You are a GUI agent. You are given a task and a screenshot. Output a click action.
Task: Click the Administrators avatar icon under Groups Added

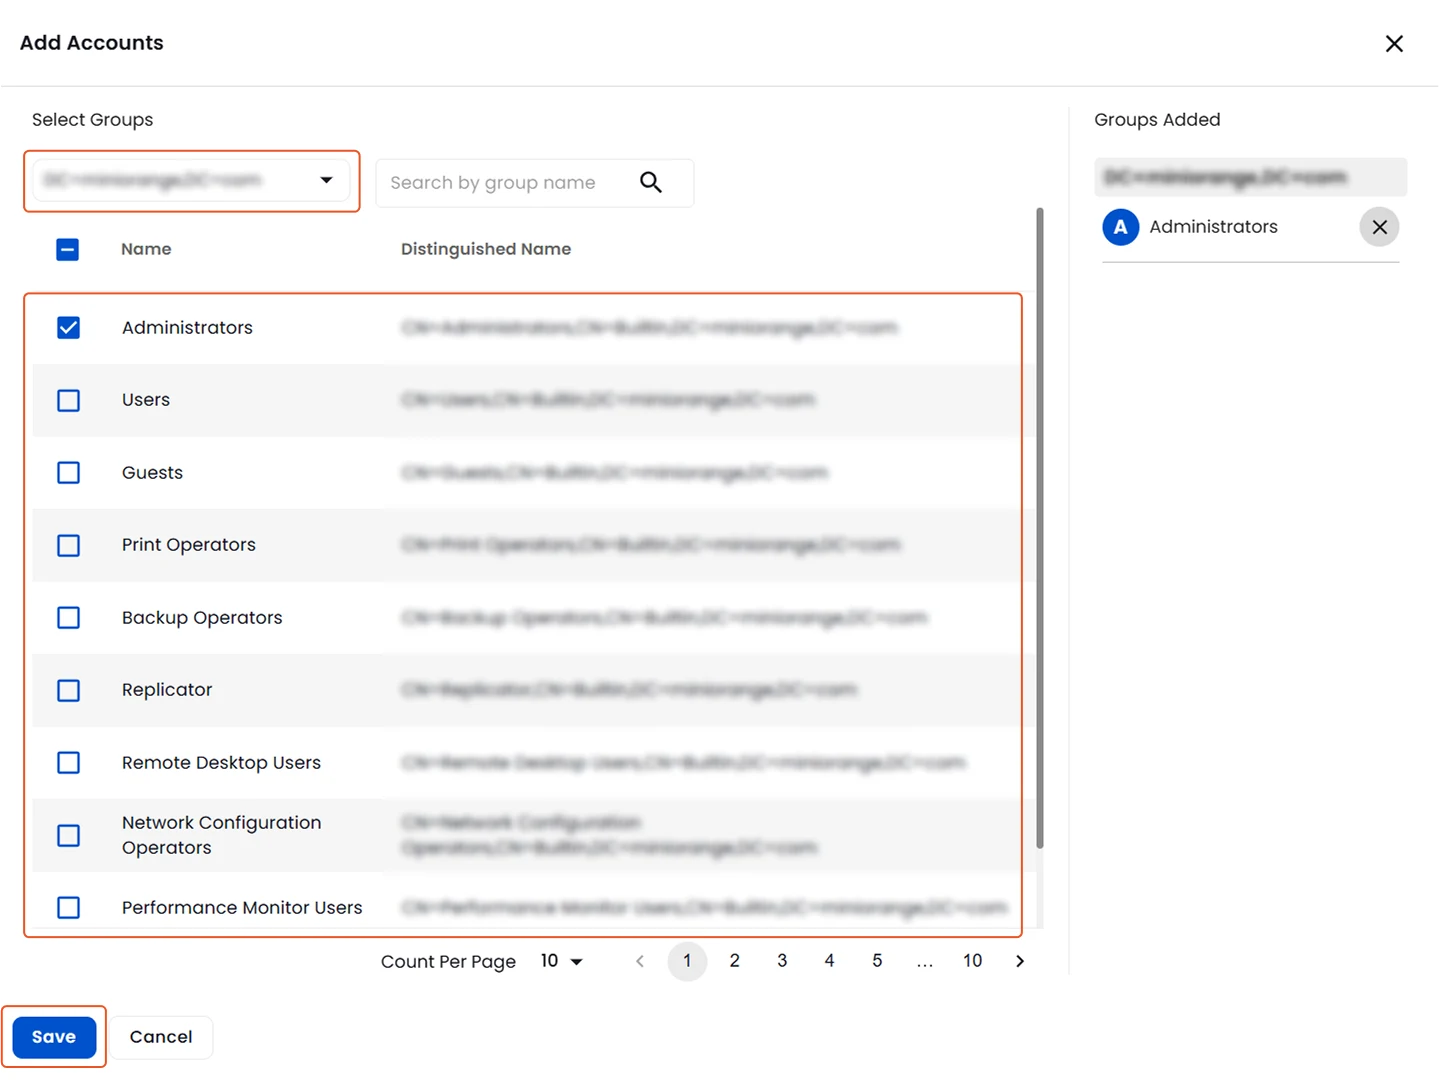(x=1120, y=227)
